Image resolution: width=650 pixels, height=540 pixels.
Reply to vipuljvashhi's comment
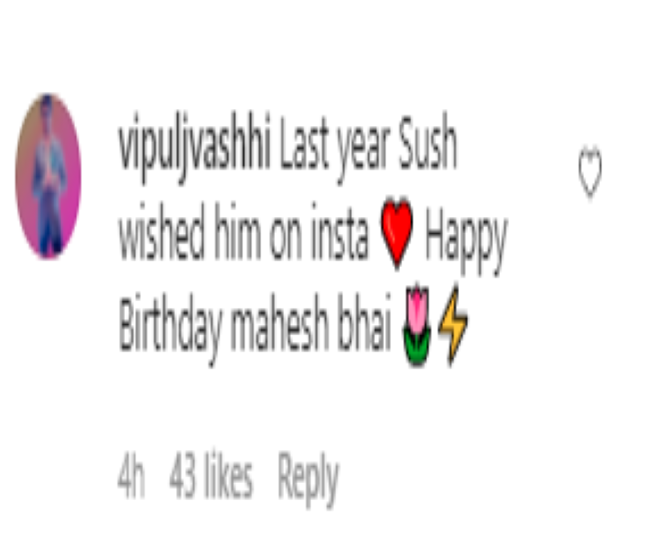pyautogui.click(x=308, y=480)
